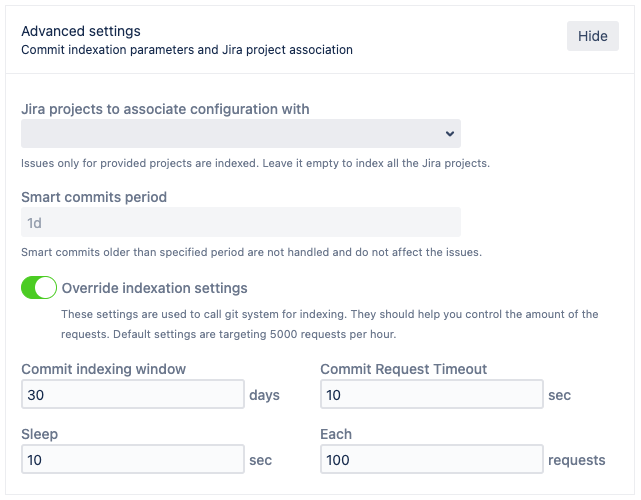This screenshot has height=500, width=641.
Task: Click the Jira projects association label
Action: point(165,108)
